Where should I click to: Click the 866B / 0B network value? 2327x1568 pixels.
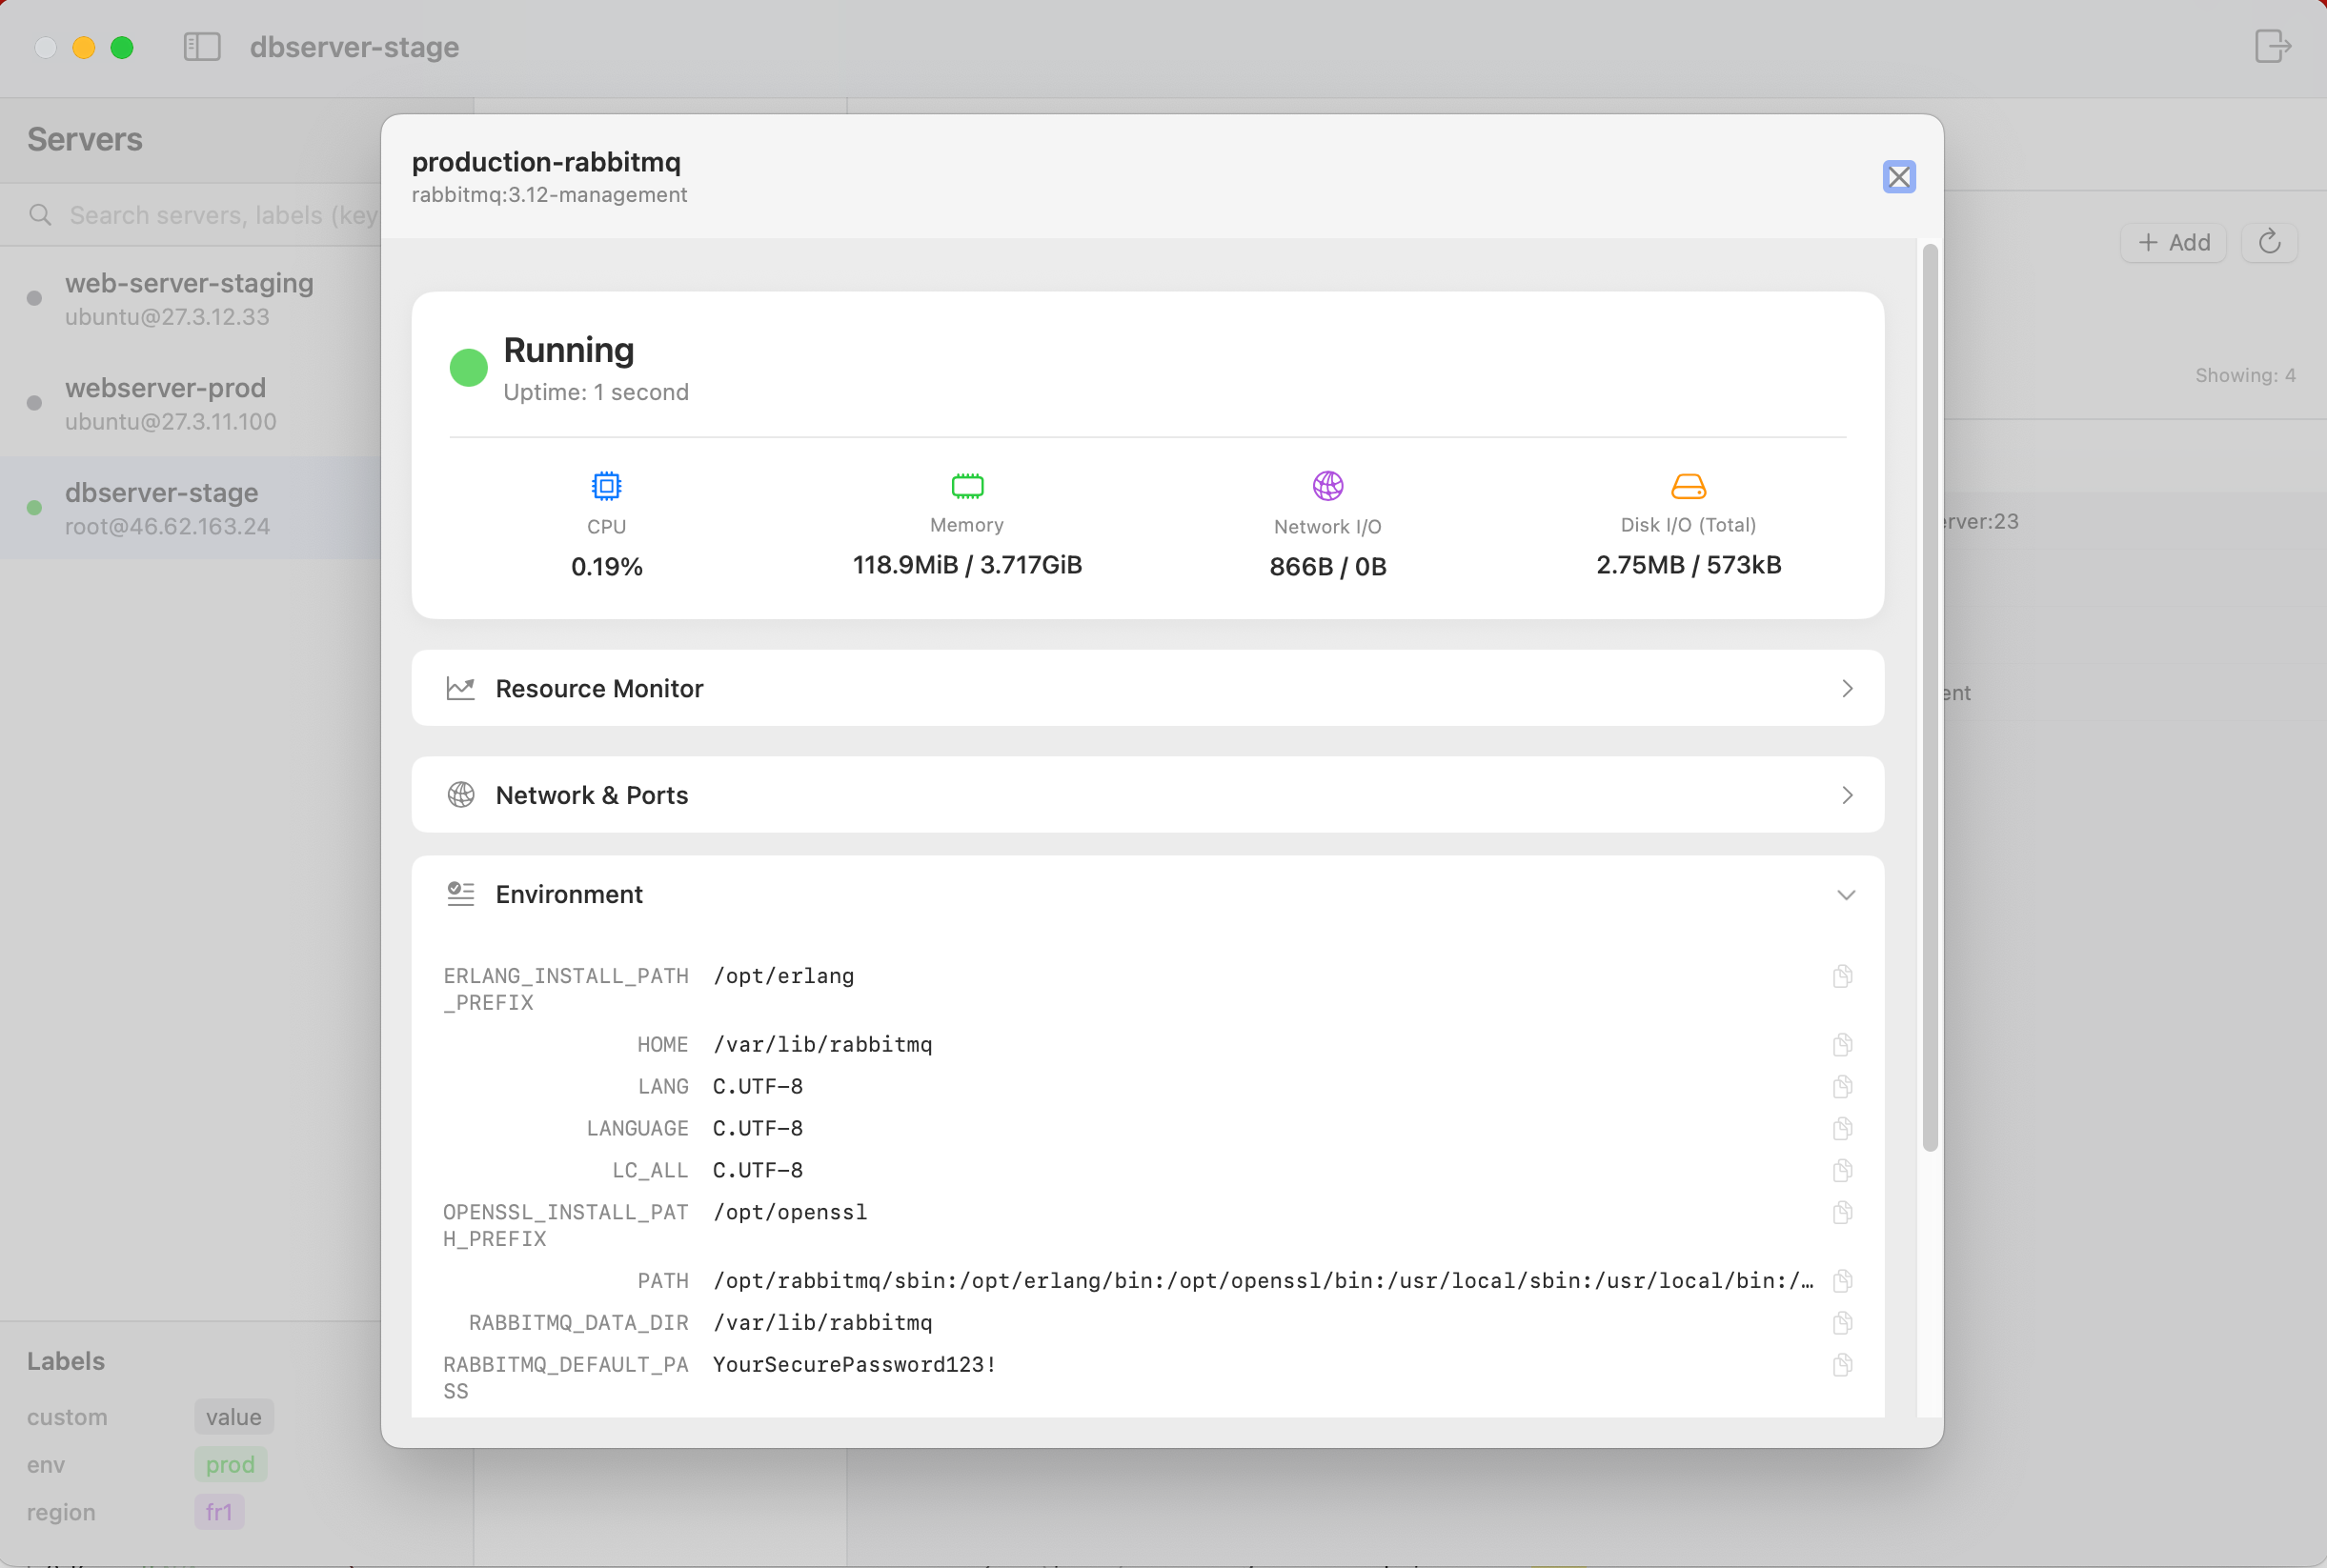tap(1327, 567)
